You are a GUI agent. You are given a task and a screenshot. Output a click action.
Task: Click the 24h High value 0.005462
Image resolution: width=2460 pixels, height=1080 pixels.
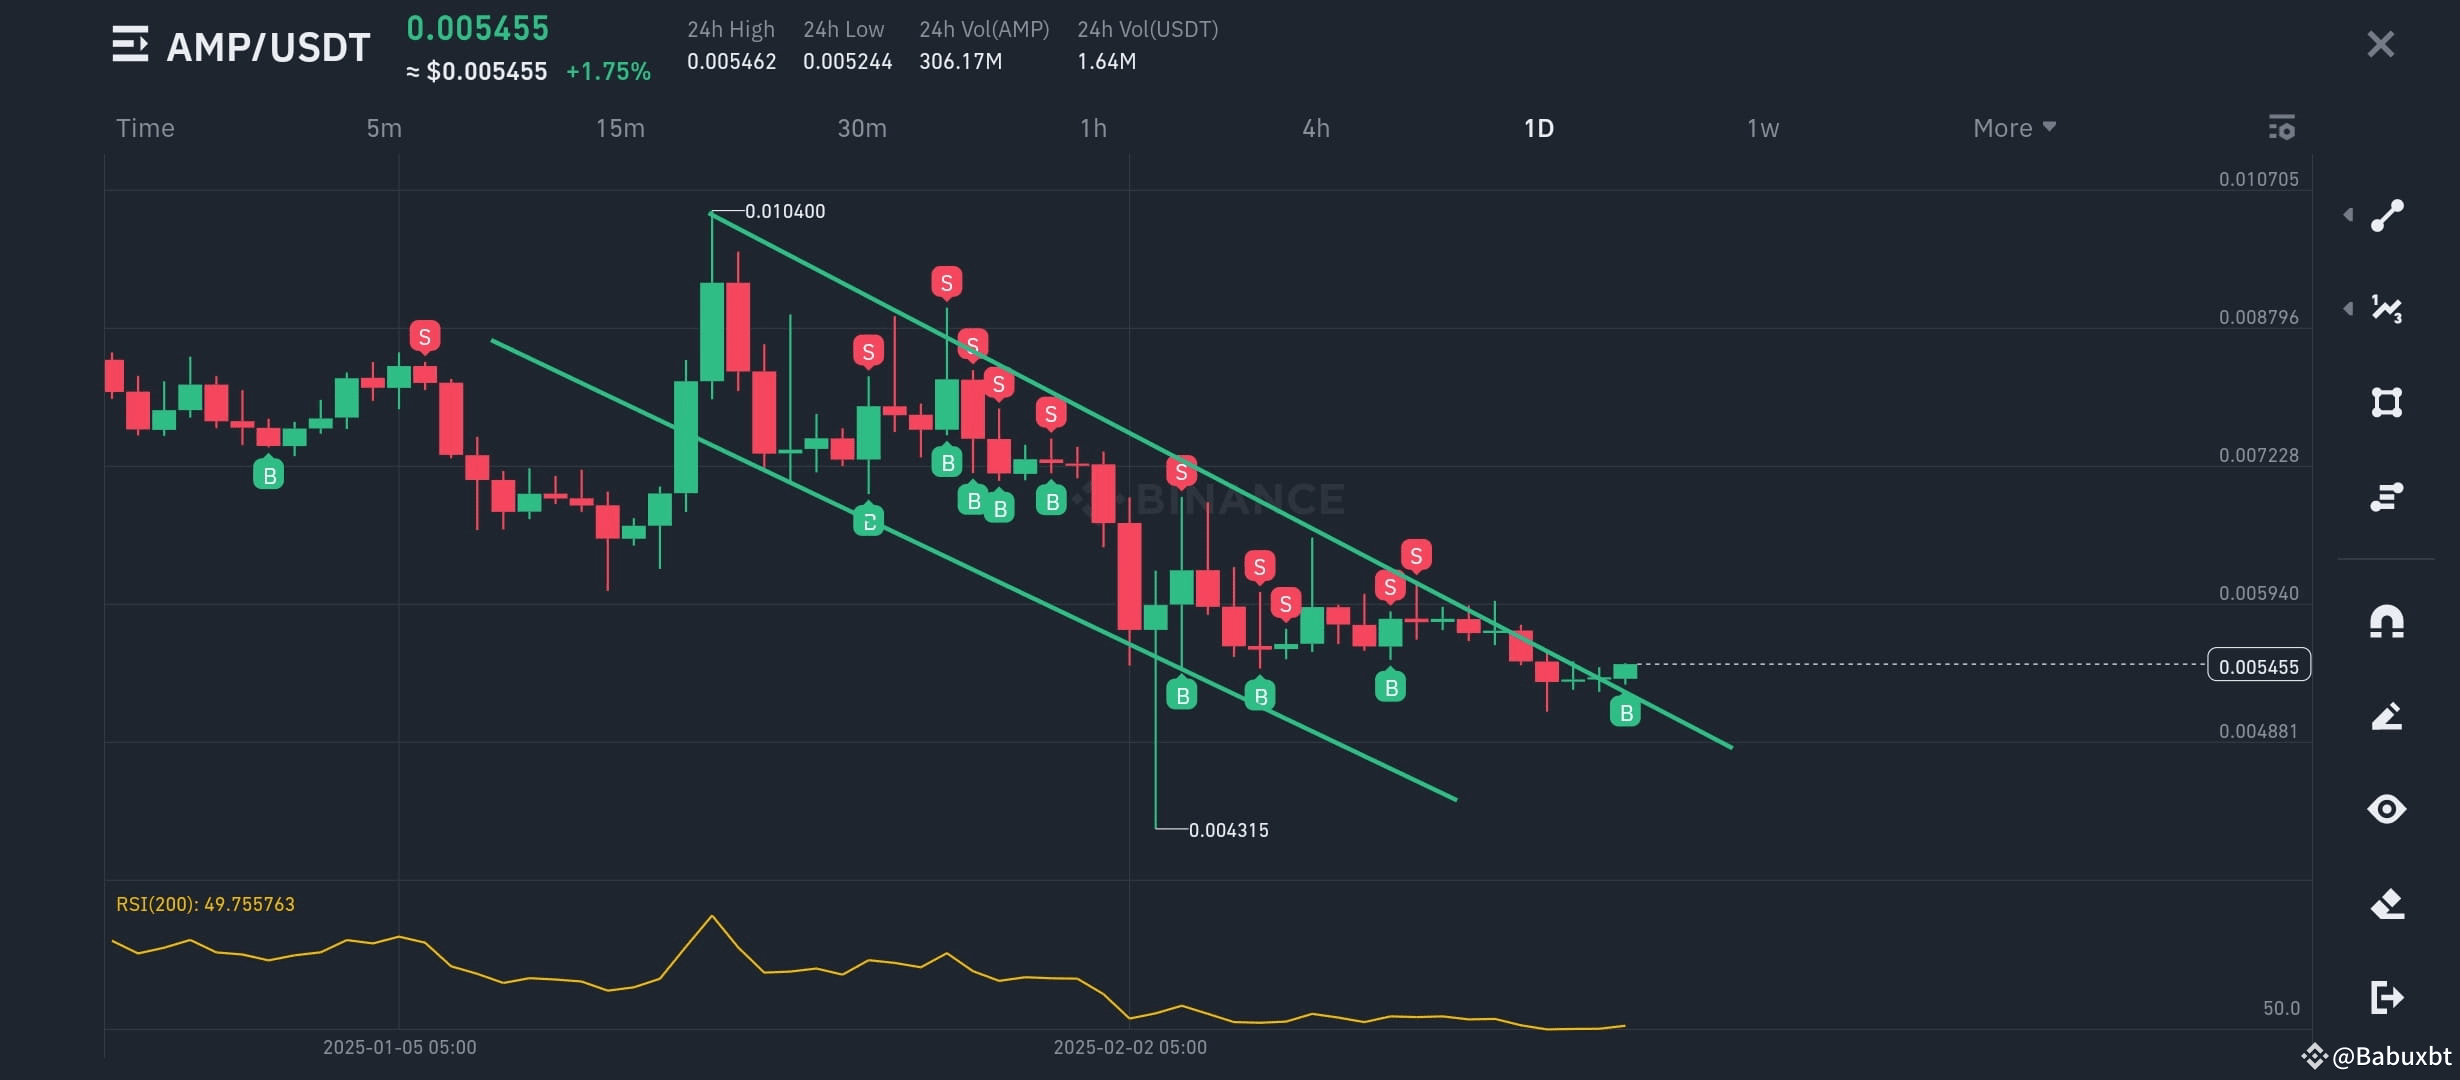point(731,61)
